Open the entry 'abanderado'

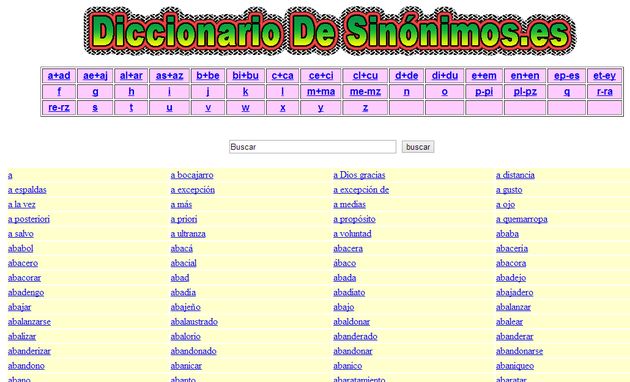[355, 336]
